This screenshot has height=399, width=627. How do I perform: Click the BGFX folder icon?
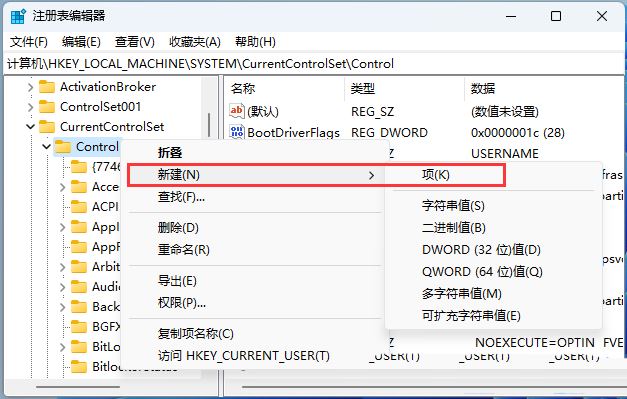79,327
